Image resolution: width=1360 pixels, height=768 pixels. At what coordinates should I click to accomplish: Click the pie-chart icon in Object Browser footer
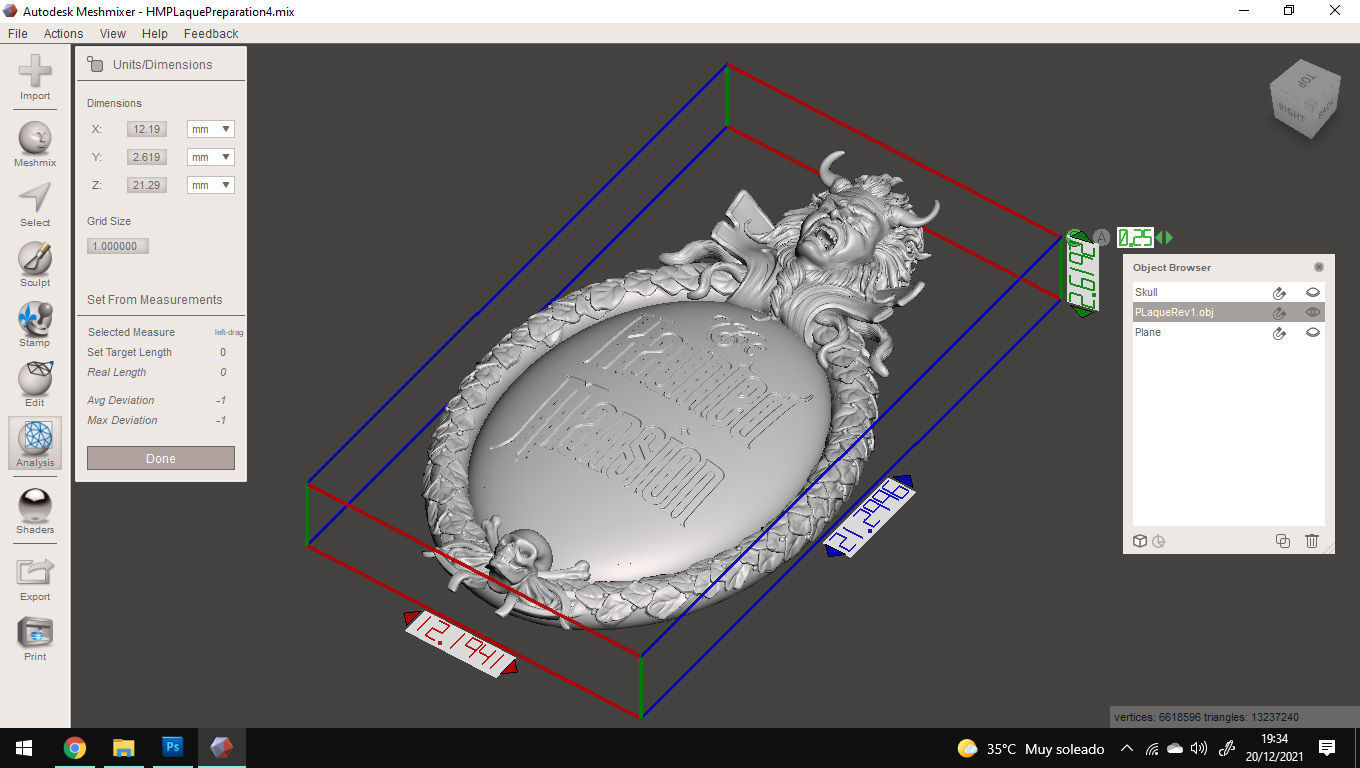pyautogui.click(x=1159, y=541)
